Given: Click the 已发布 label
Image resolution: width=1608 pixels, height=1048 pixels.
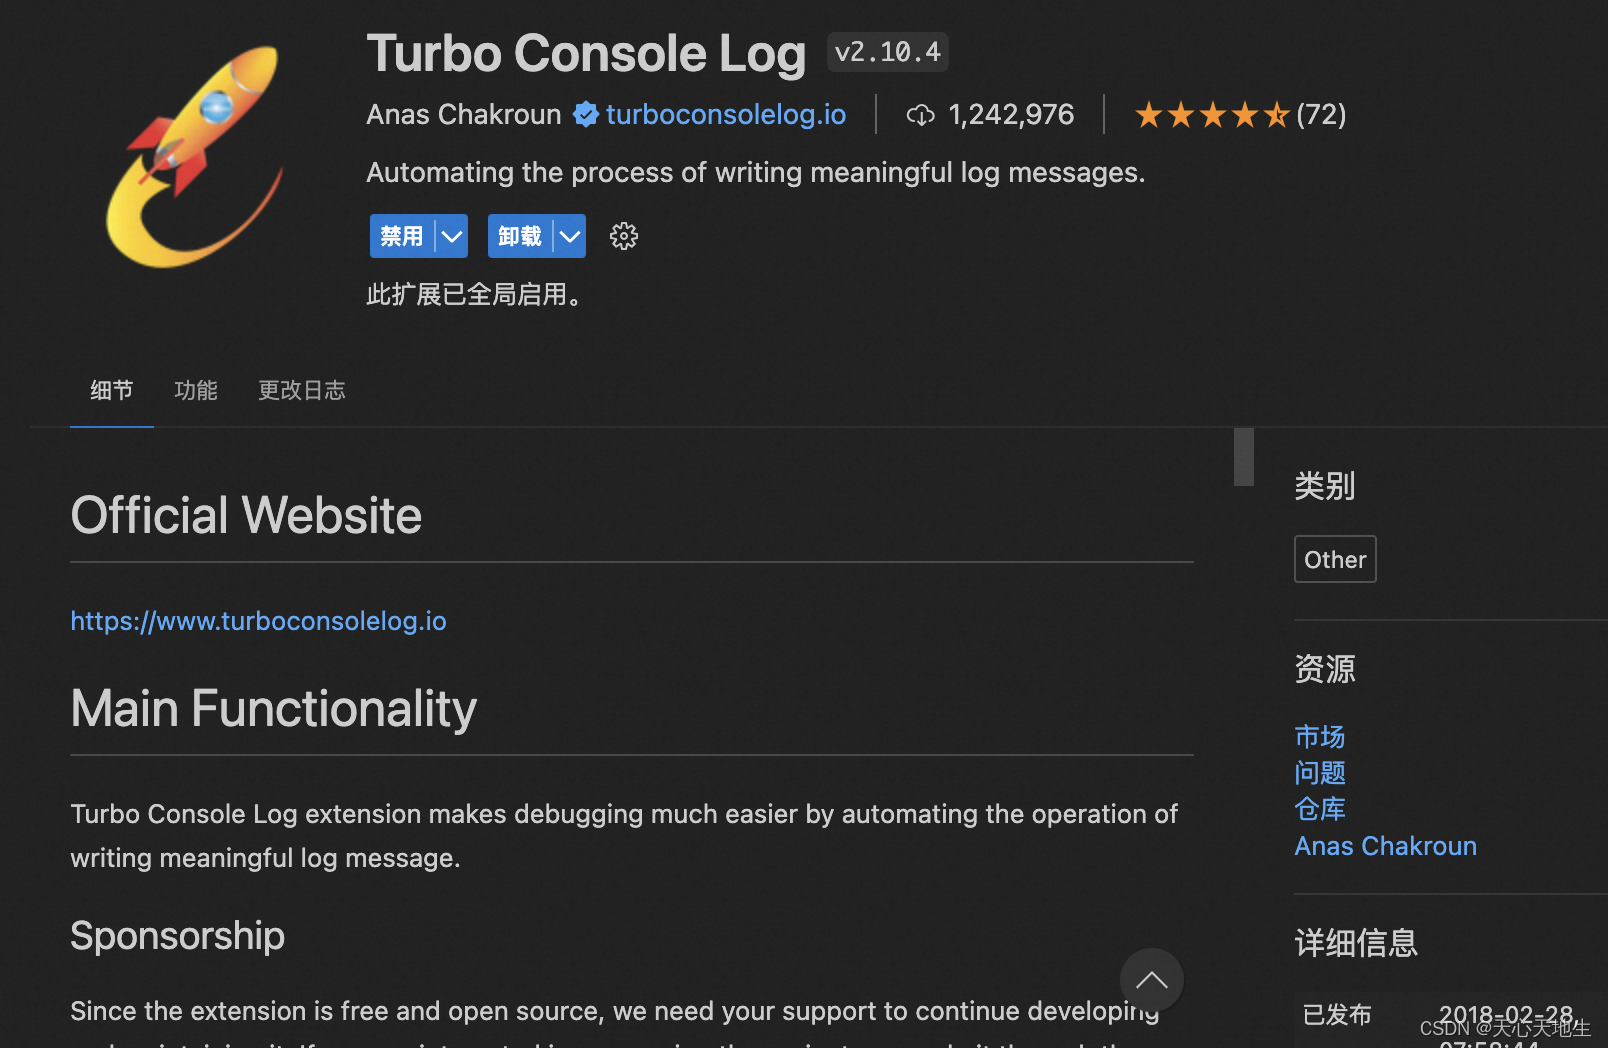Looking at the screenshot, I should coord(1337,1015).
